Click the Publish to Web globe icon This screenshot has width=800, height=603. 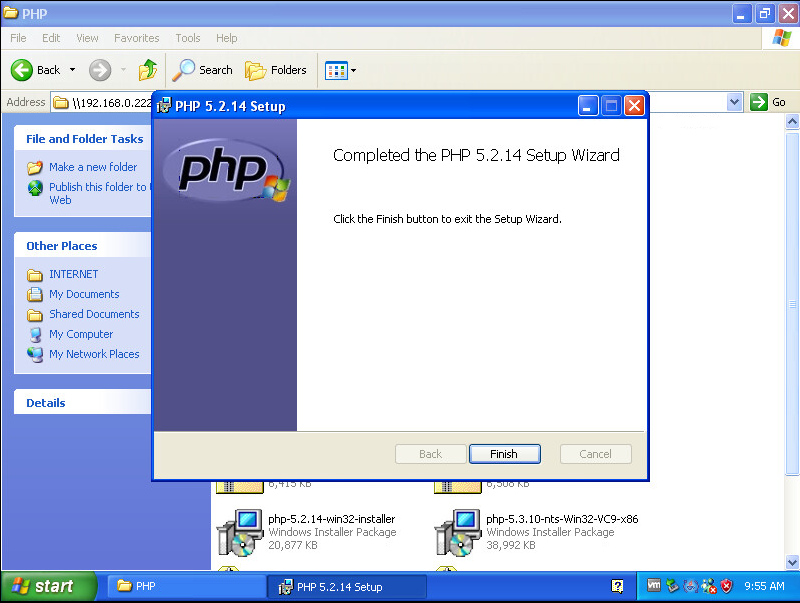pos(35,188)
